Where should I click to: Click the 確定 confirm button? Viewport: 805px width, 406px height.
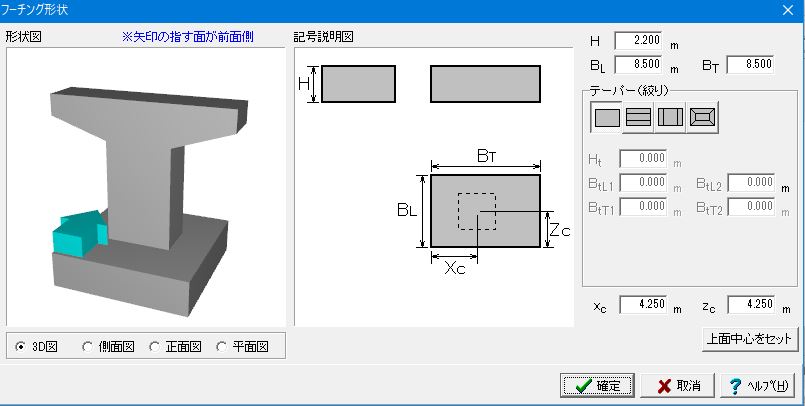(597, 385)
